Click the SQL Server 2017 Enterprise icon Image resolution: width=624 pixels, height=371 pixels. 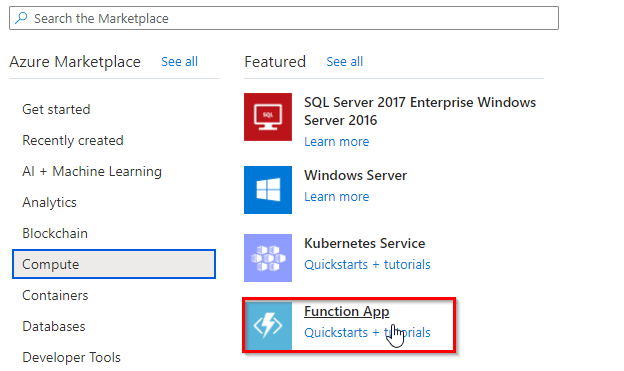click(268, 117)
